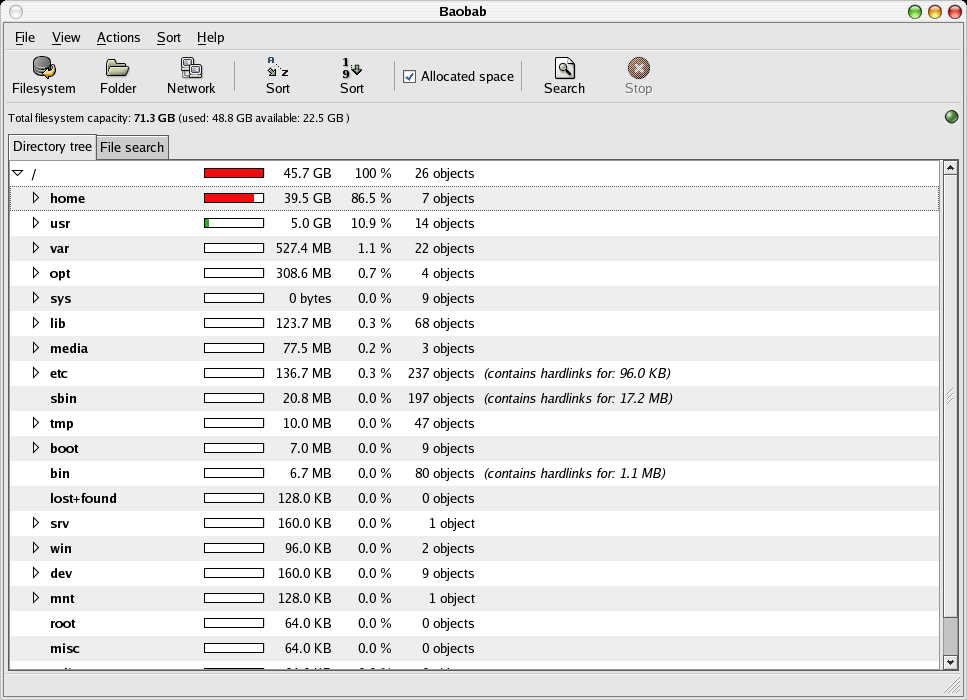967x700 pixels.
Task: Expand the var directory node
Action: click(35, 248)
